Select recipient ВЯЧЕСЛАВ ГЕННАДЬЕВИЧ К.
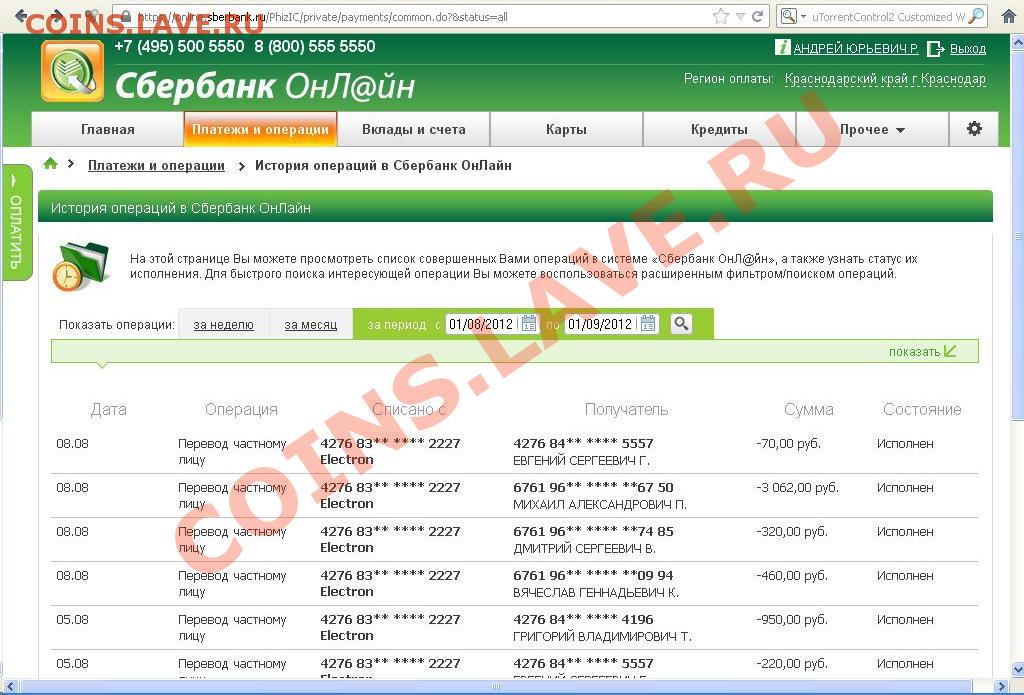 tap(596, 593)
